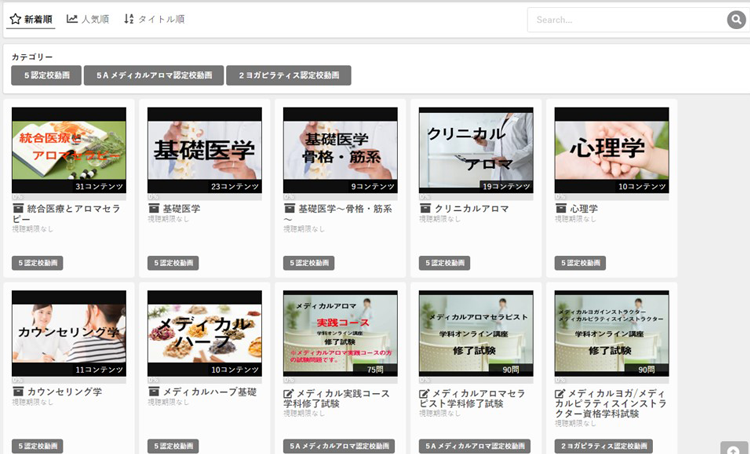Click 2 ヨガピラティス認定校動画 tag on yoga card

pos(604,446)
